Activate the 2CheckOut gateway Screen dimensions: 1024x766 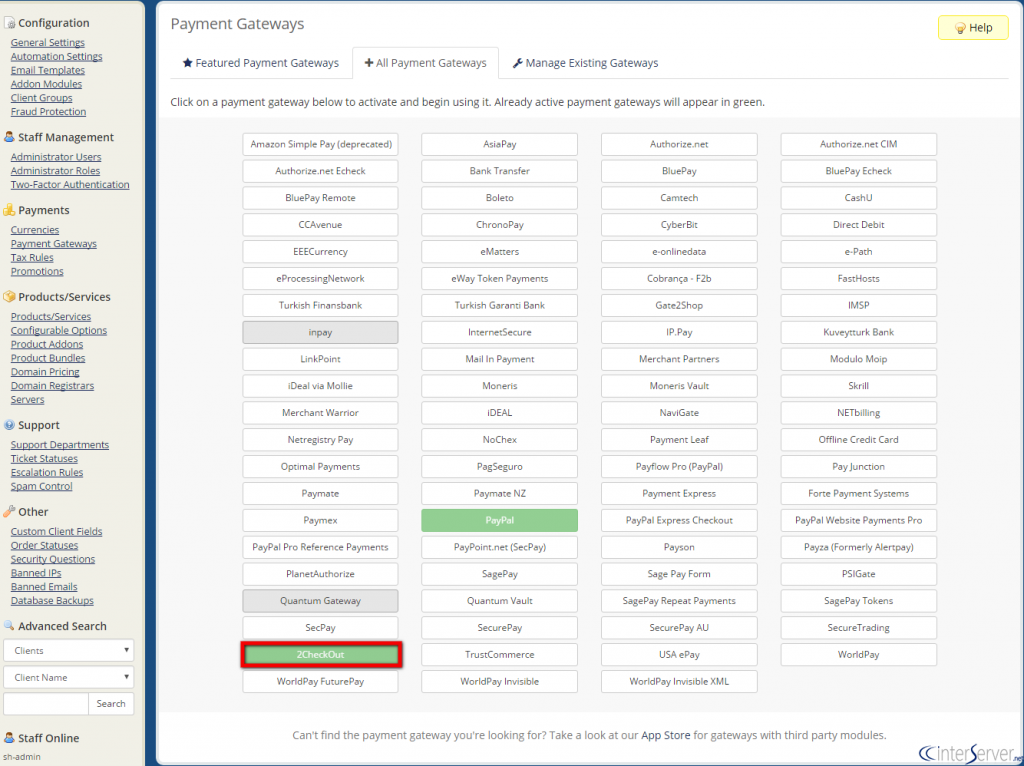320,654
